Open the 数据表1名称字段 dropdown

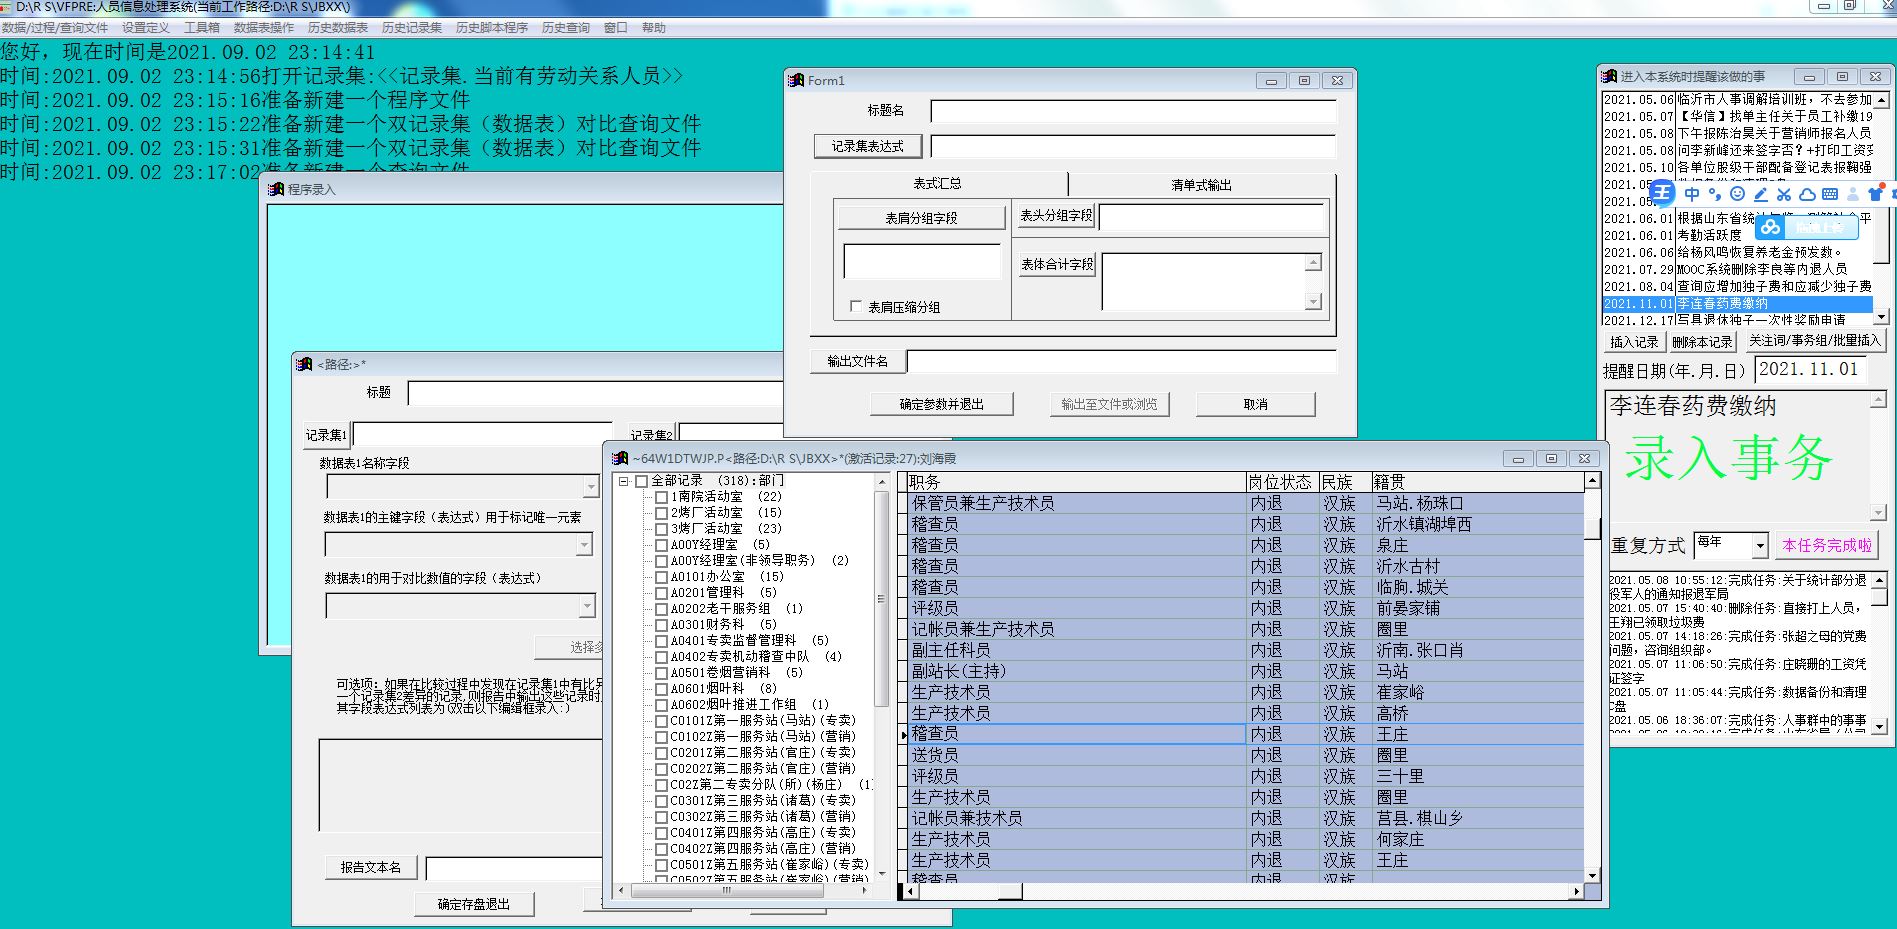pyautogui.click(x=589, y=487)
